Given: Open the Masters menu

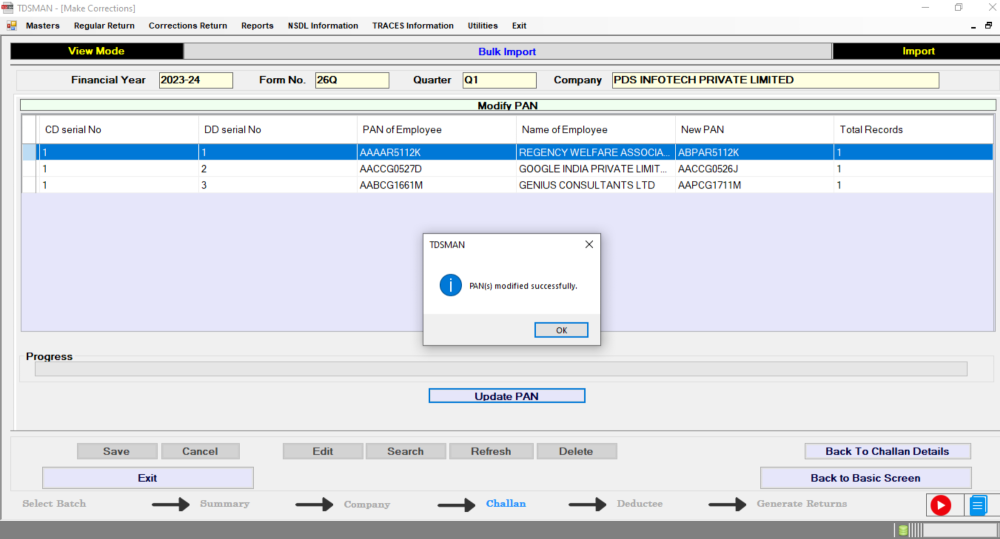Looking at the screenshot, I should (43, 26).
